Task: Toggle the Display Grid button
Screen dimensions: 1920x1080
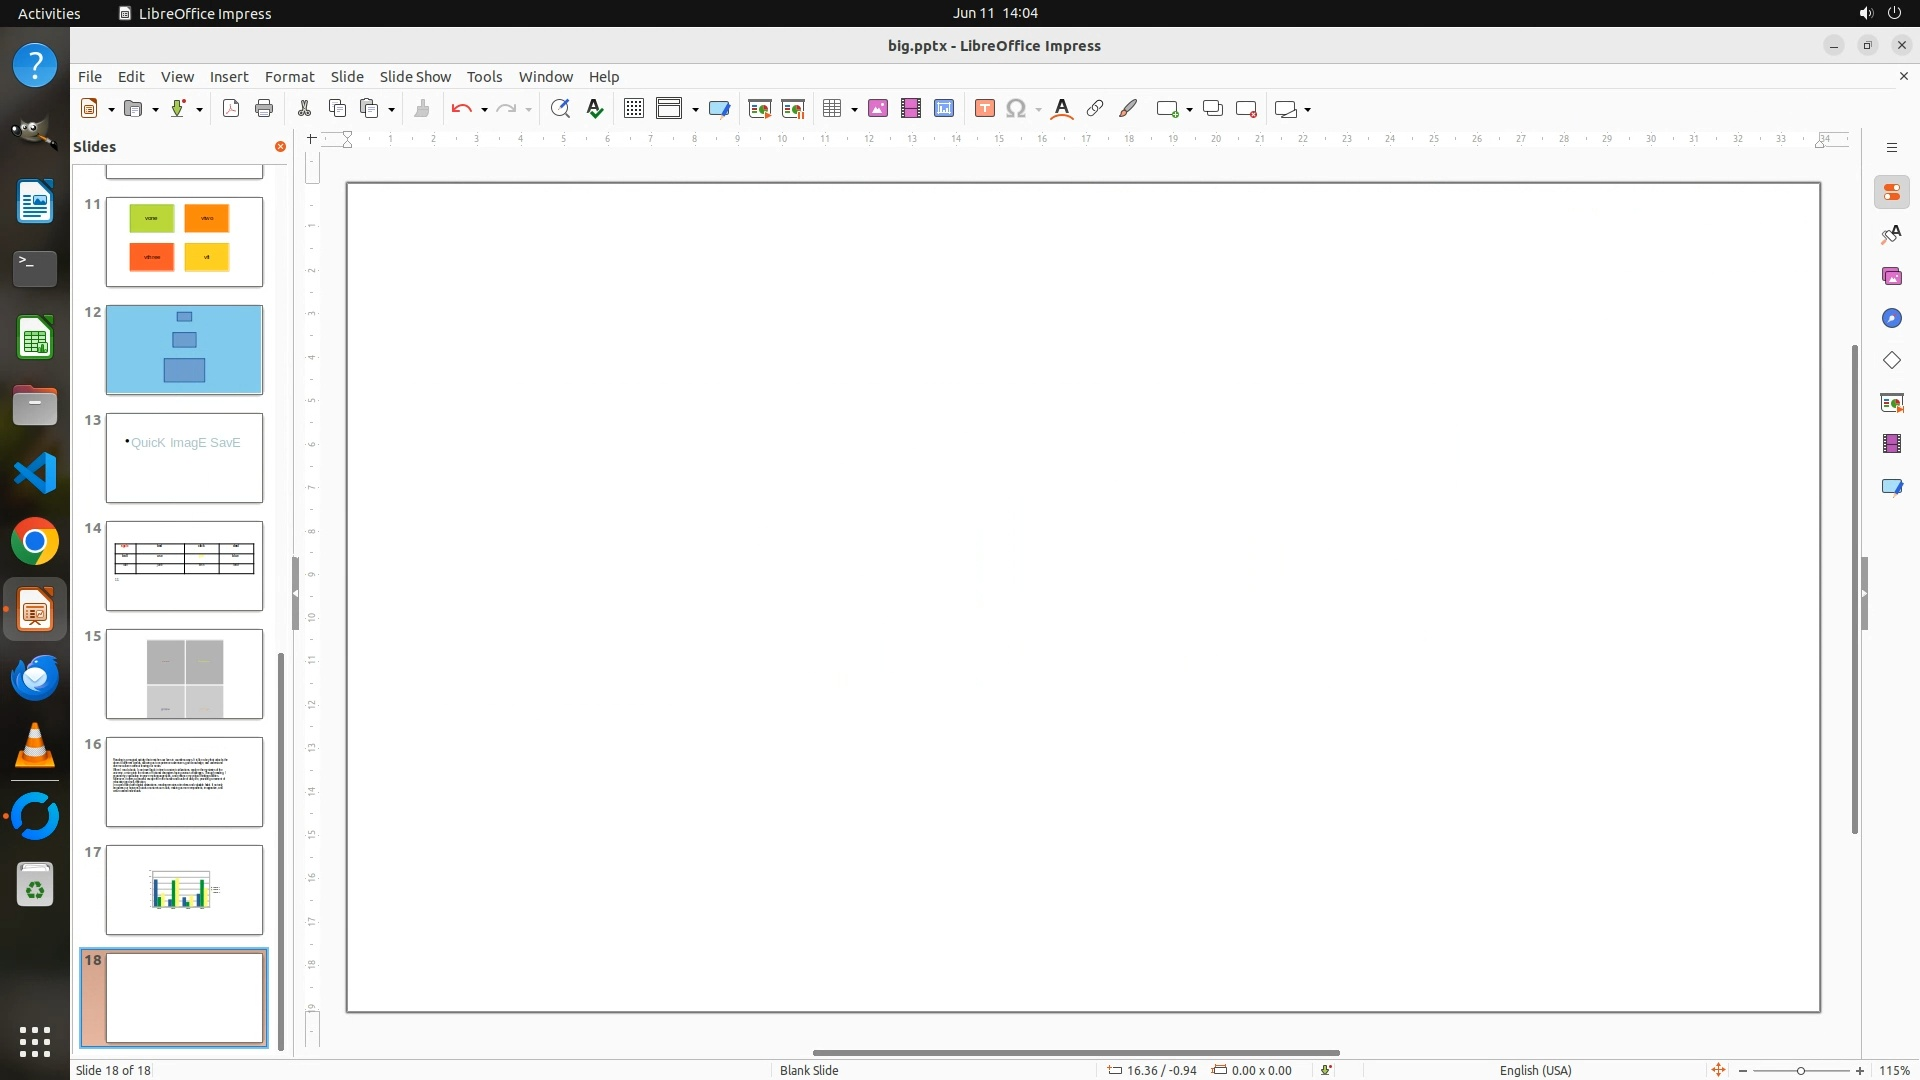Action: click(x=633, y=109)
